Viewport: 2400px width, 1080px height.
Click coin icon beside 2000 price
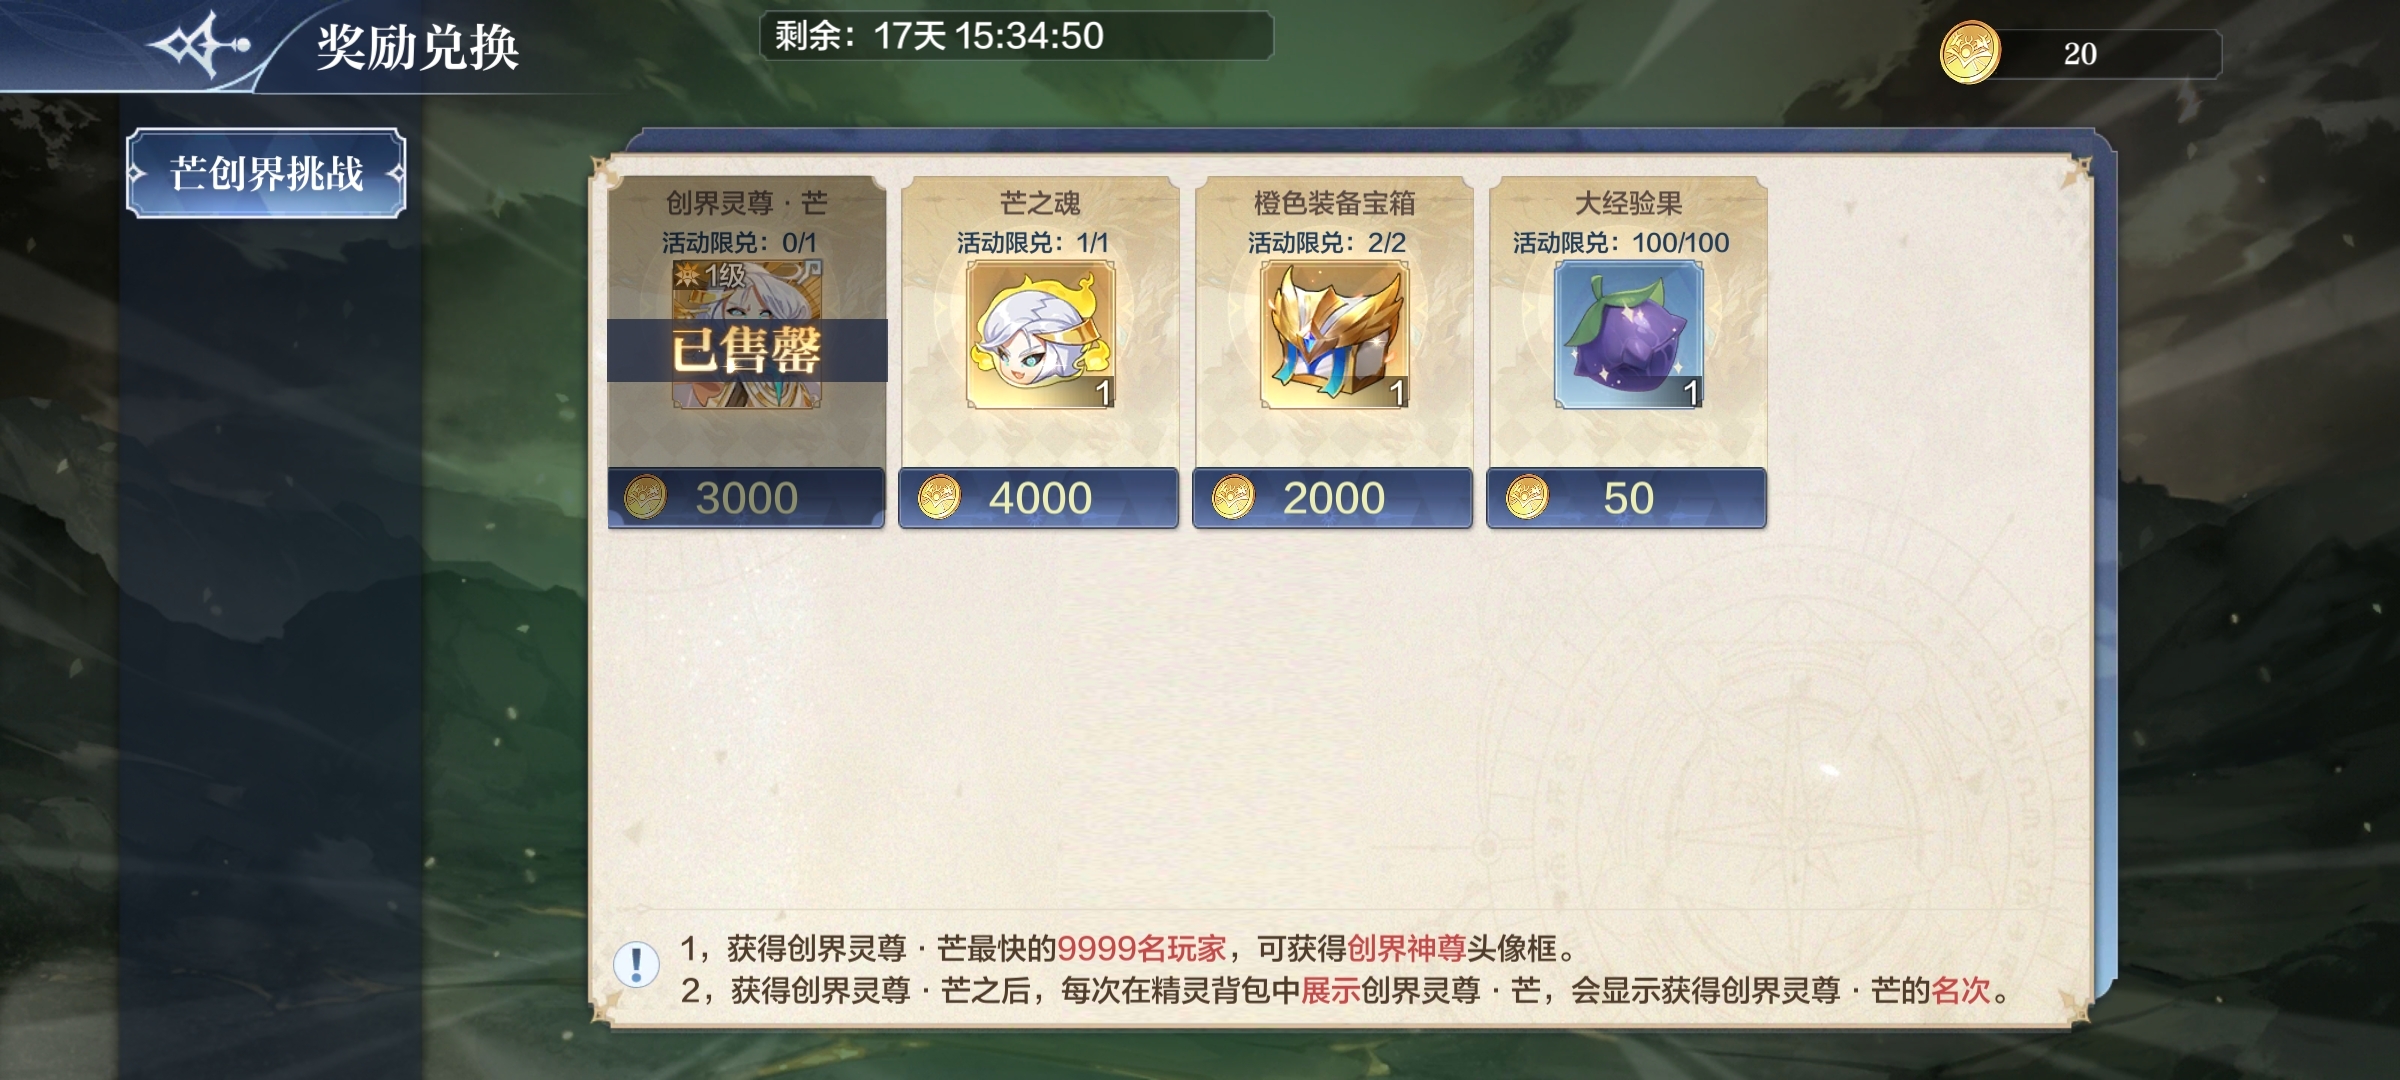click(x=1233, y=497)
